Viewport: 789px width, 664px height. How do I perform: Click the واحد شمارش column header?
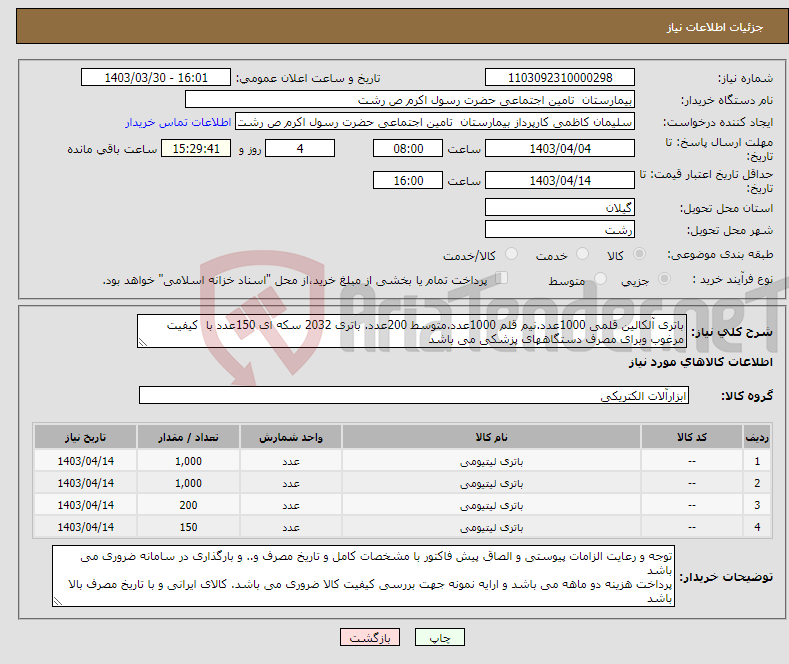291,437
